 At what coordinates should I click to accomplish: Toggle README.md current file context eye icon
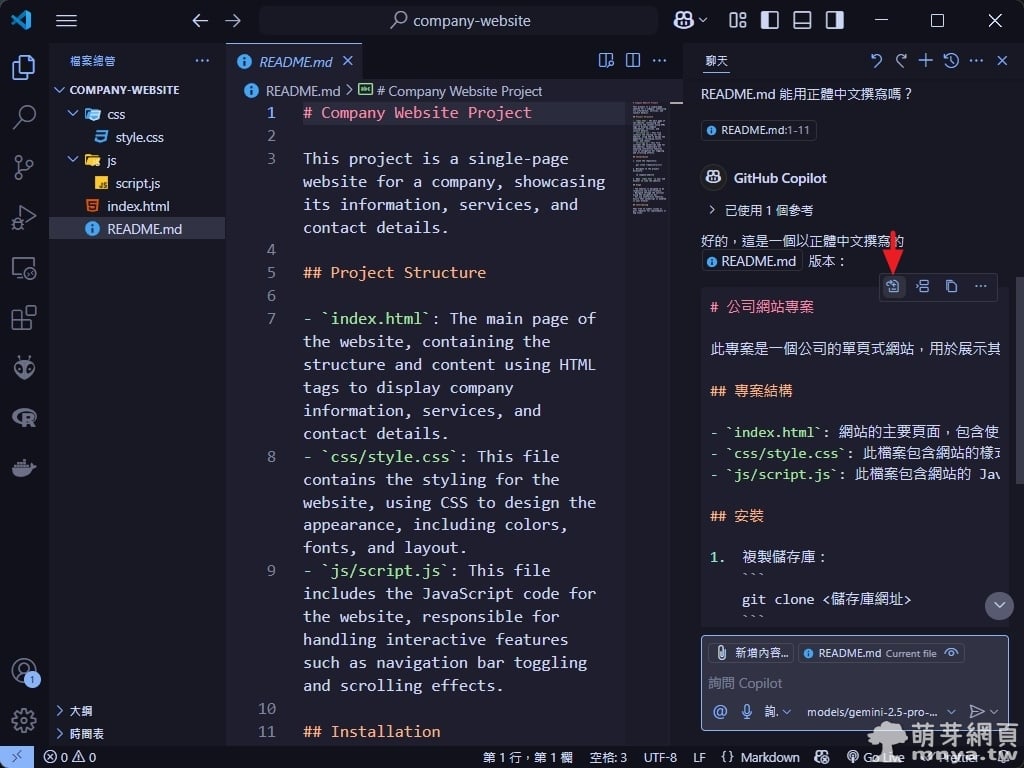pos(952,653)
